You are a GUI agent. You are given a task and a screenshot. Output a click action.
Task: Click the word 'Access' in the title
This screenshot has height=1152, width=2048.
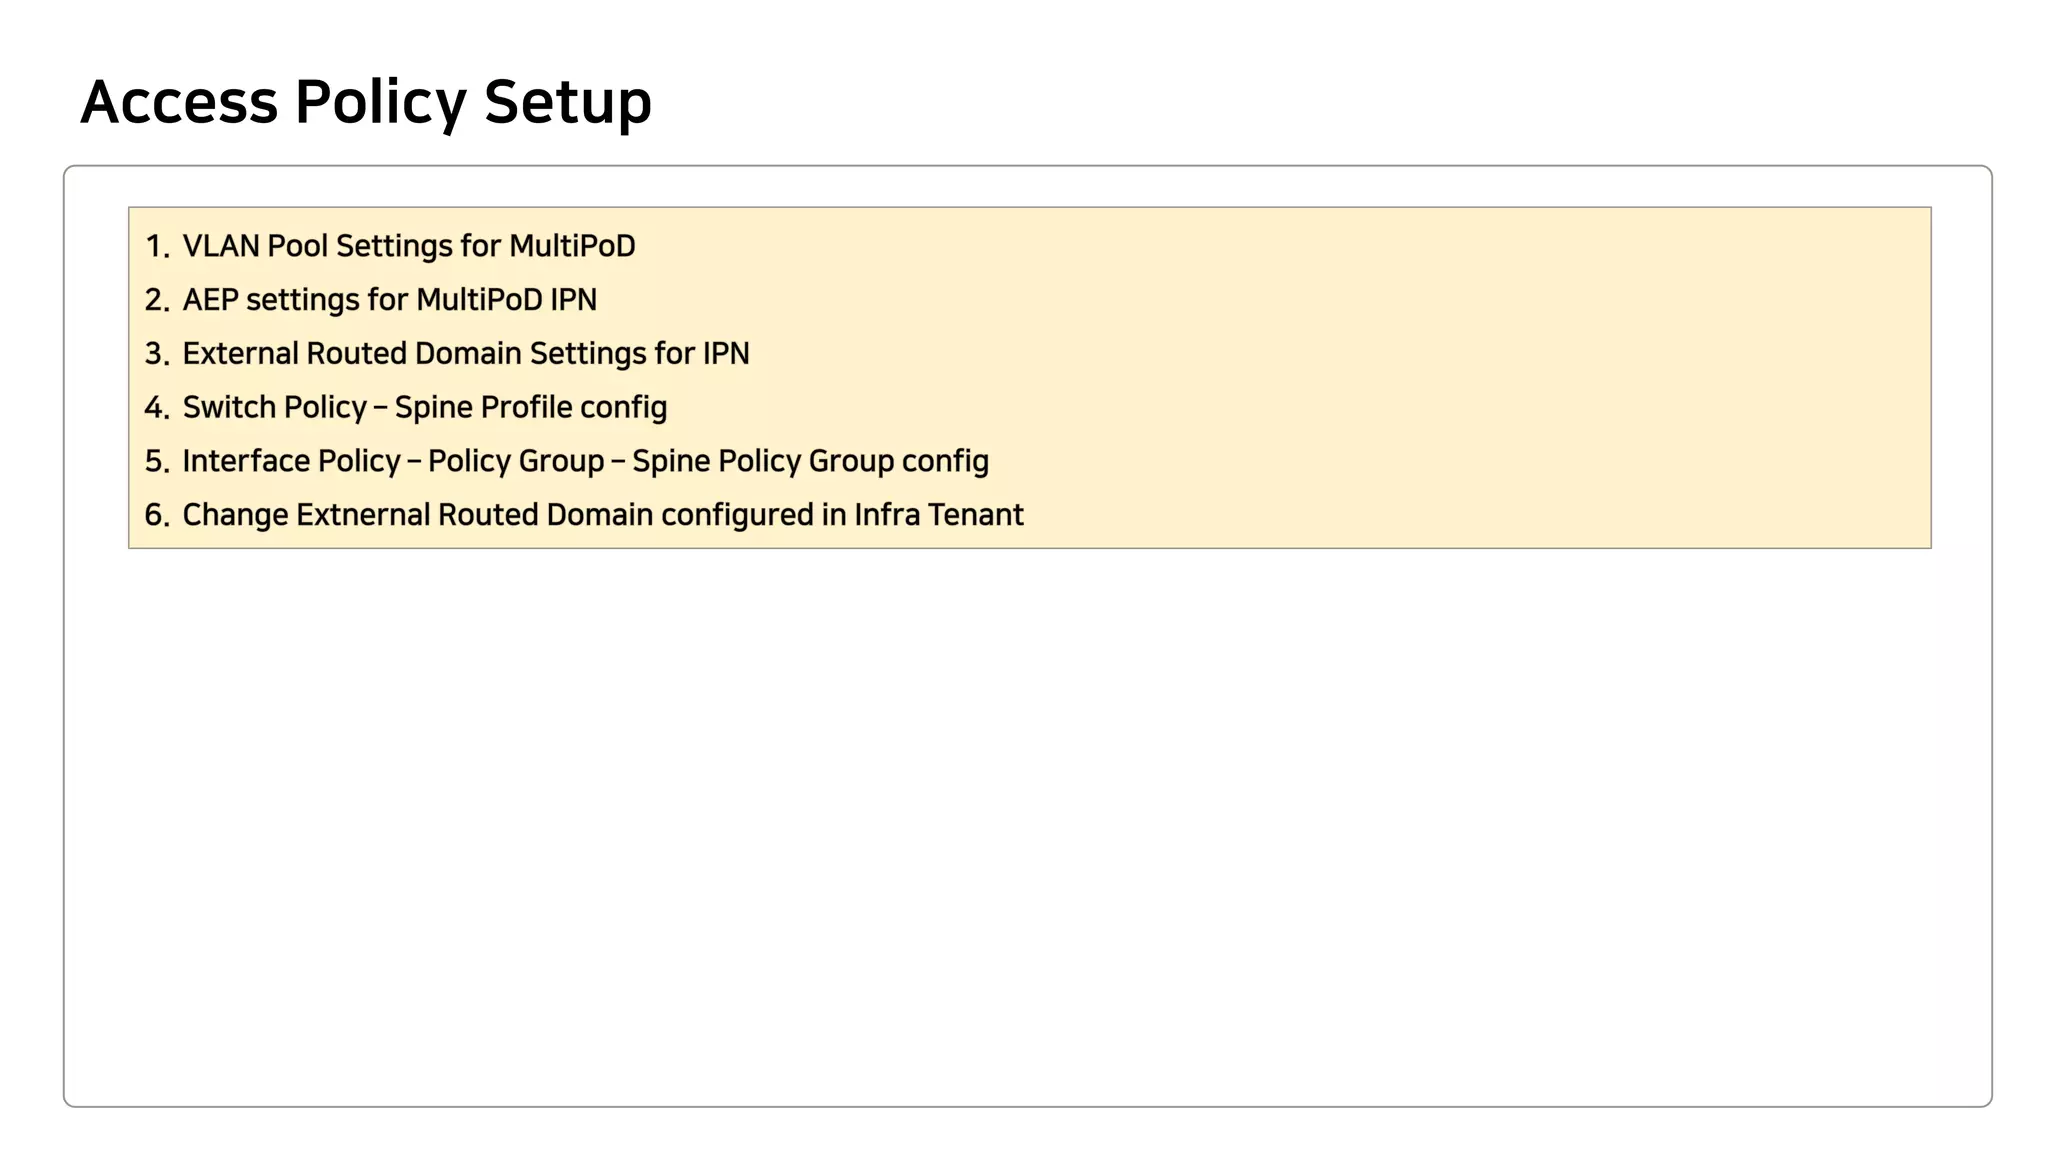tap(179, 102)
